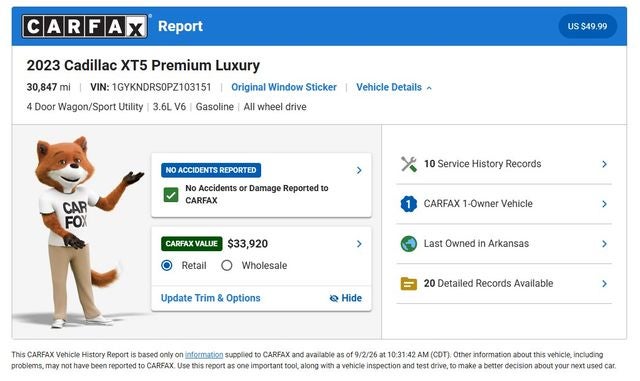Click the NO ACCIDENTS REPORTED badge

[x=211, y=170]
